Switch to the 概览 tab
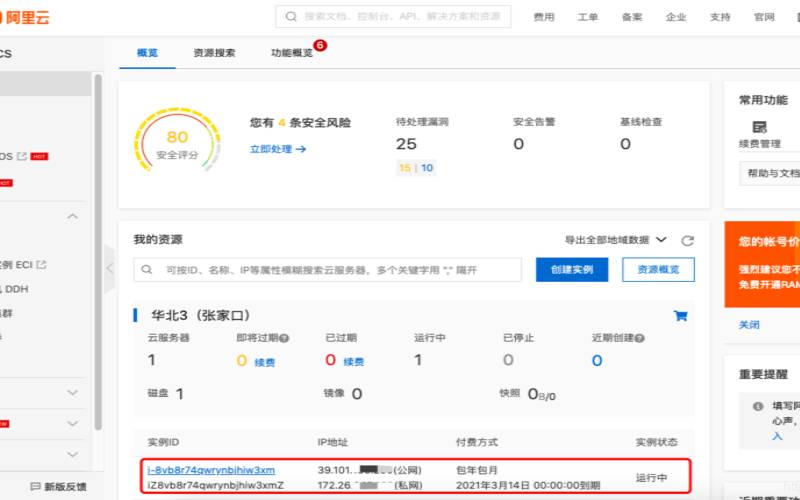The height and width of the screenshot is (500, 800). [x=147, y=53]
